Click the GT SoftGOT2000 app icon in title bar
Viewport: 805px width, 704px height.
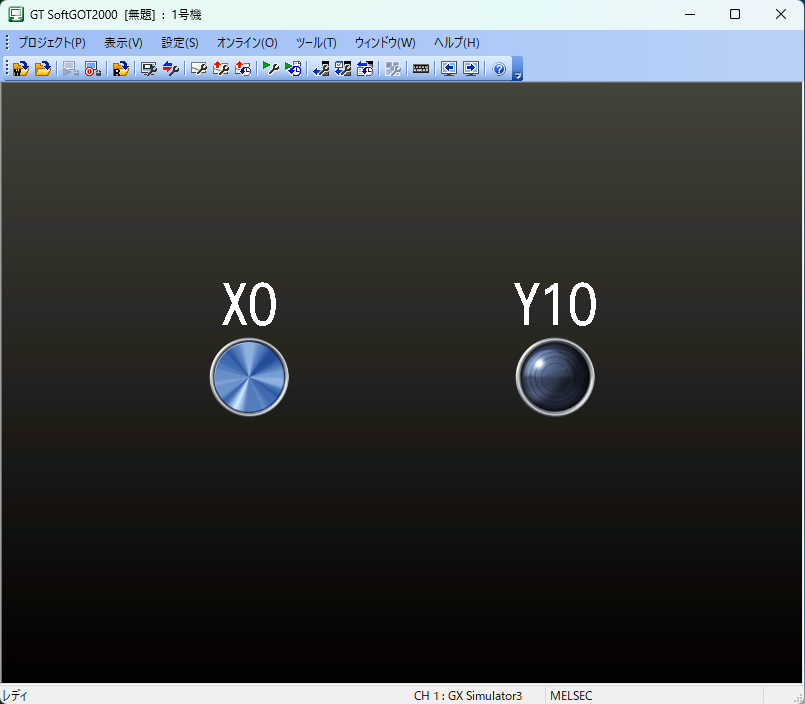[x=16, y=14]
